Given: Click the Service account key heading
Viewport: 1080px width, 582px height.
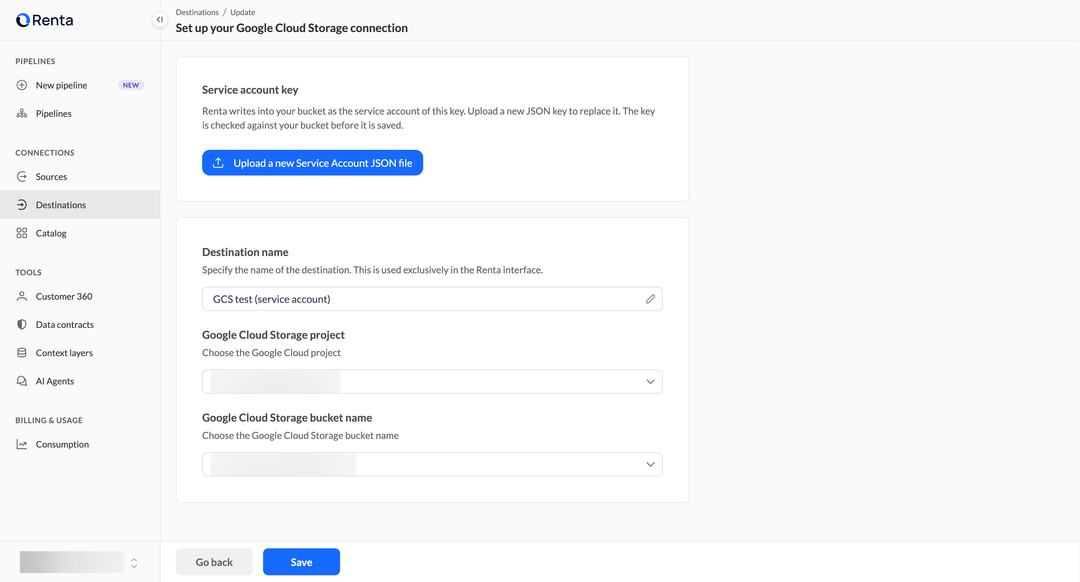Looking at the screenshot, I should (250, 90).
